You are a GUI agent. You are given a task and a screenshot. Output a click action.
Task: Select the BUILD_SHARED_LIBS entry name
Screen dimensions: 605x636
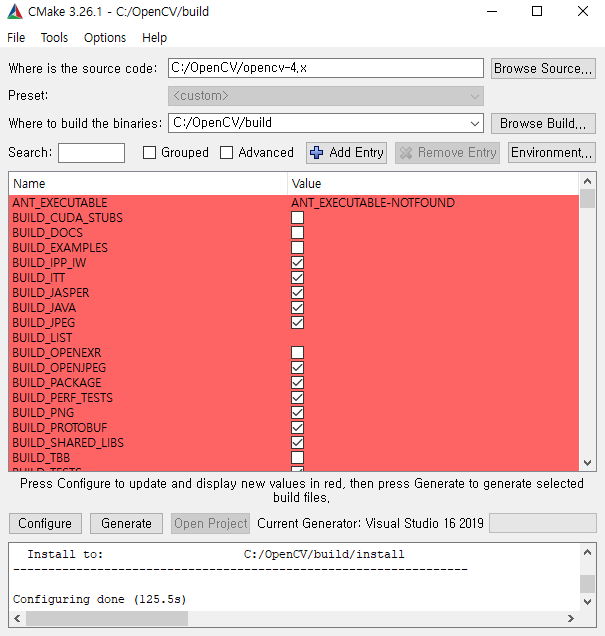[x=68, y=443]
